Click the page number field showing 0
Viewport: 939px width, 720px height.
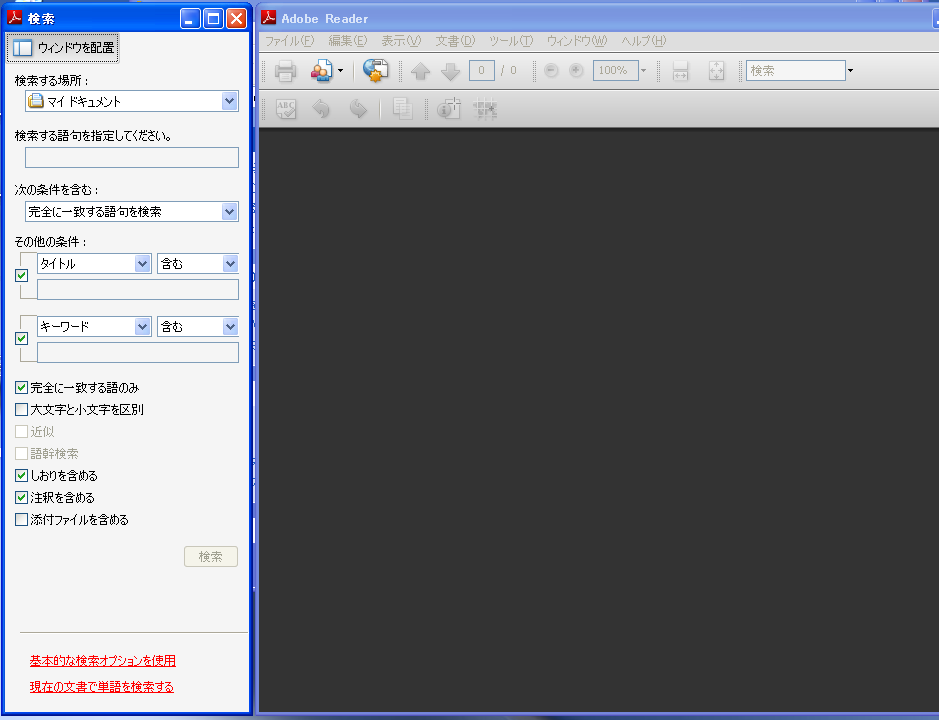coord(481,70)
